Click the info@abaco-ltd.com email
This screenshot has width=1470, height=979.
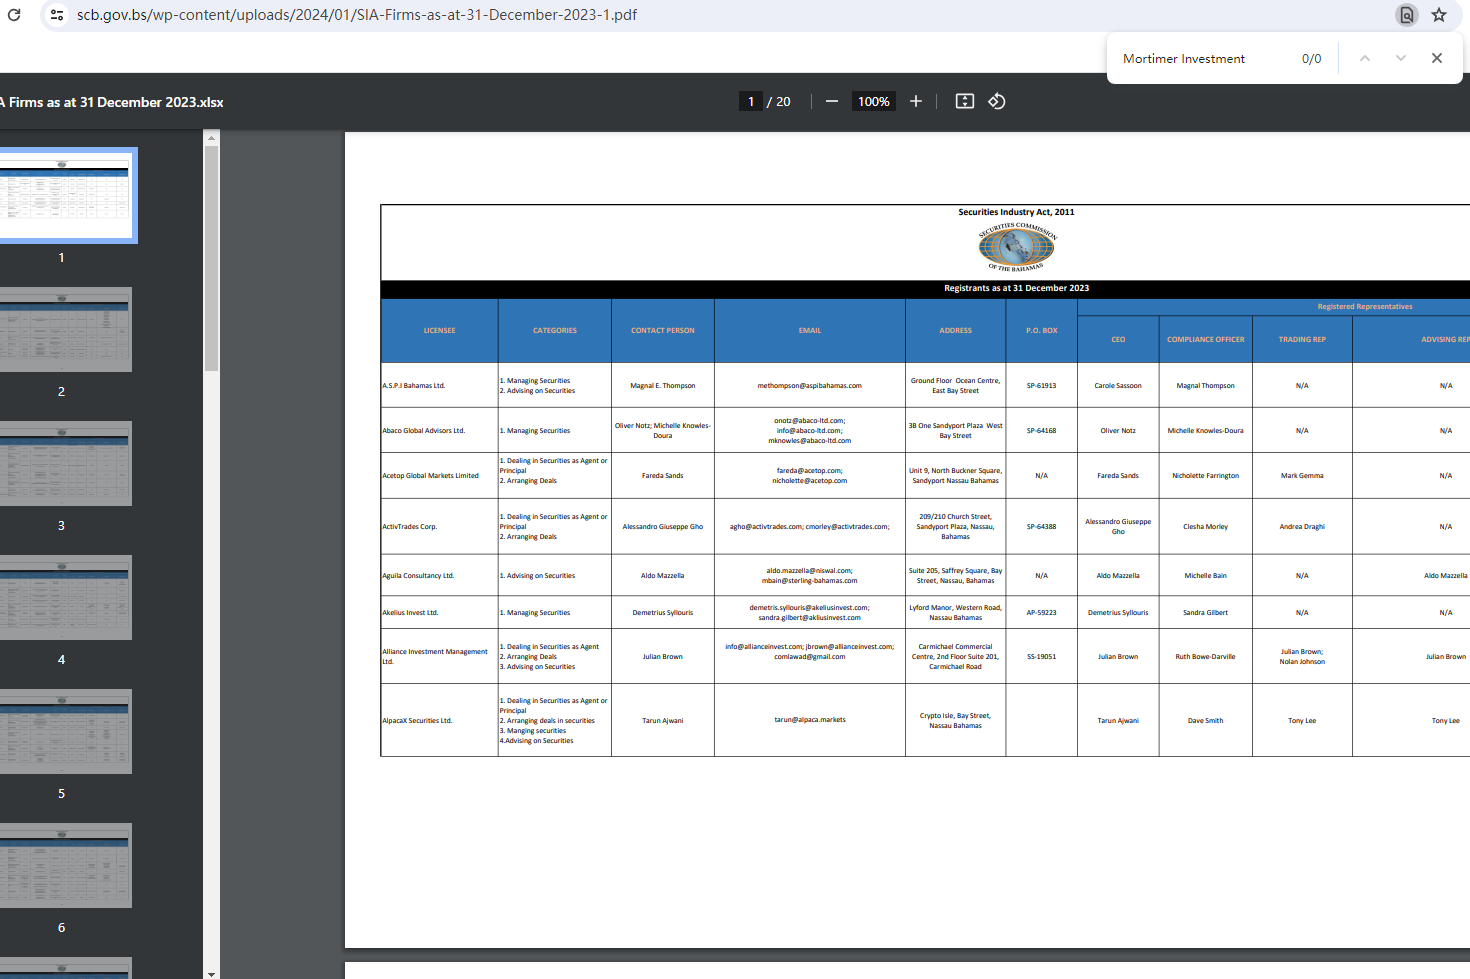point(810,431)
